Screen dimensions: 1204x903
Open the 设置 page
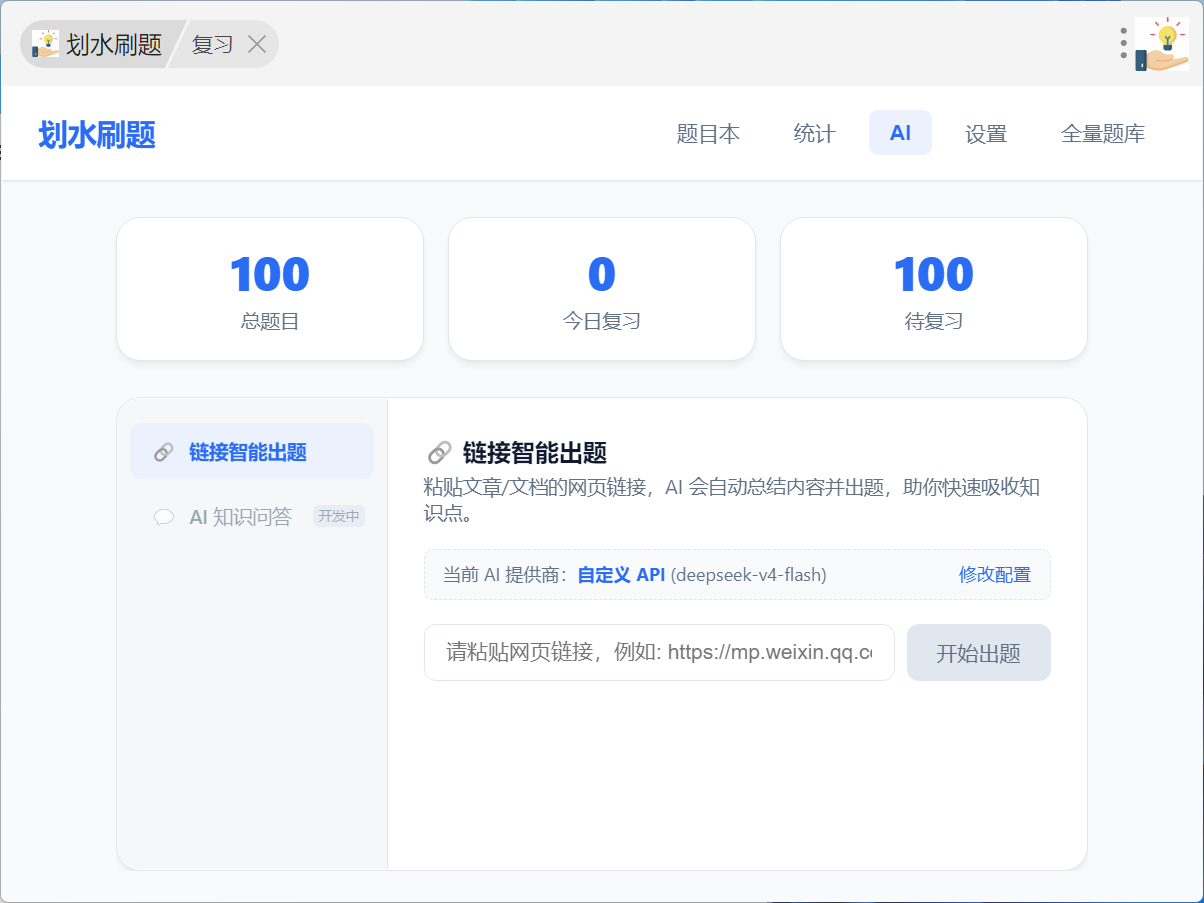click(x=986, y=134)
